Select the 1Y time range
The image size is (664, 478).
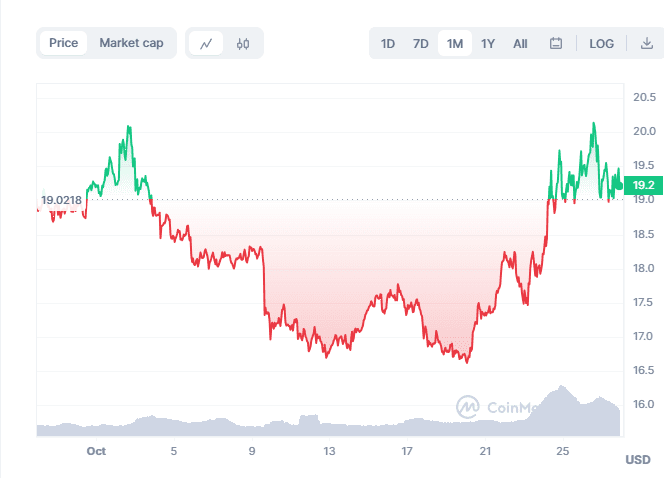click(x=488, y=44)
